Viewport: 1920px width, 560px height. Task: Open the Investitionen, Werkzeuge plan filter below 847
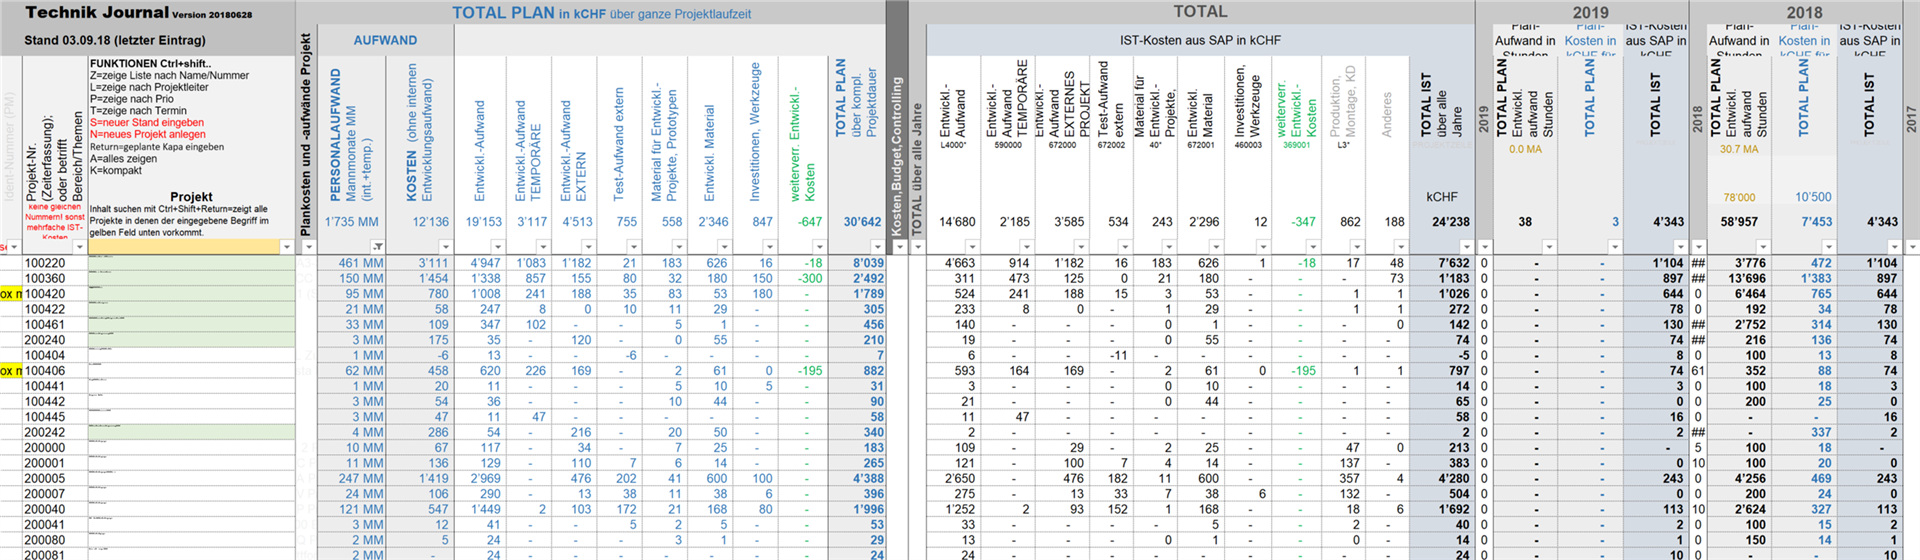pyautogui.click(x=769, y=246)
